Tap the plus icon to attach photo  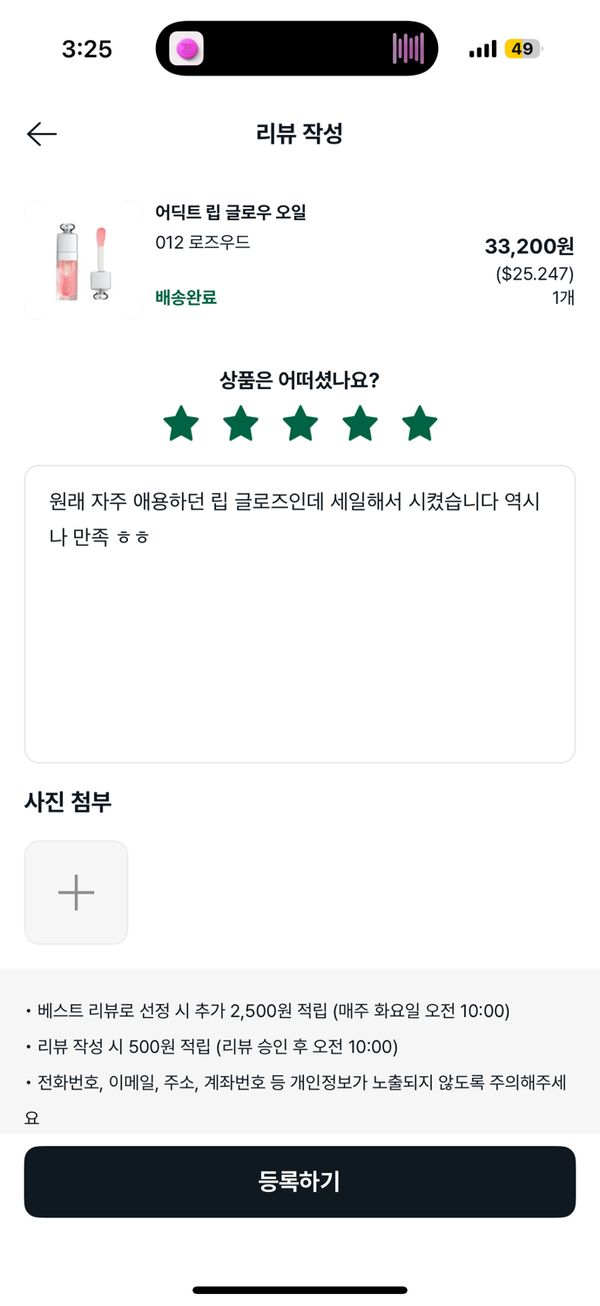pyautogui.click(x=76, y=892)
